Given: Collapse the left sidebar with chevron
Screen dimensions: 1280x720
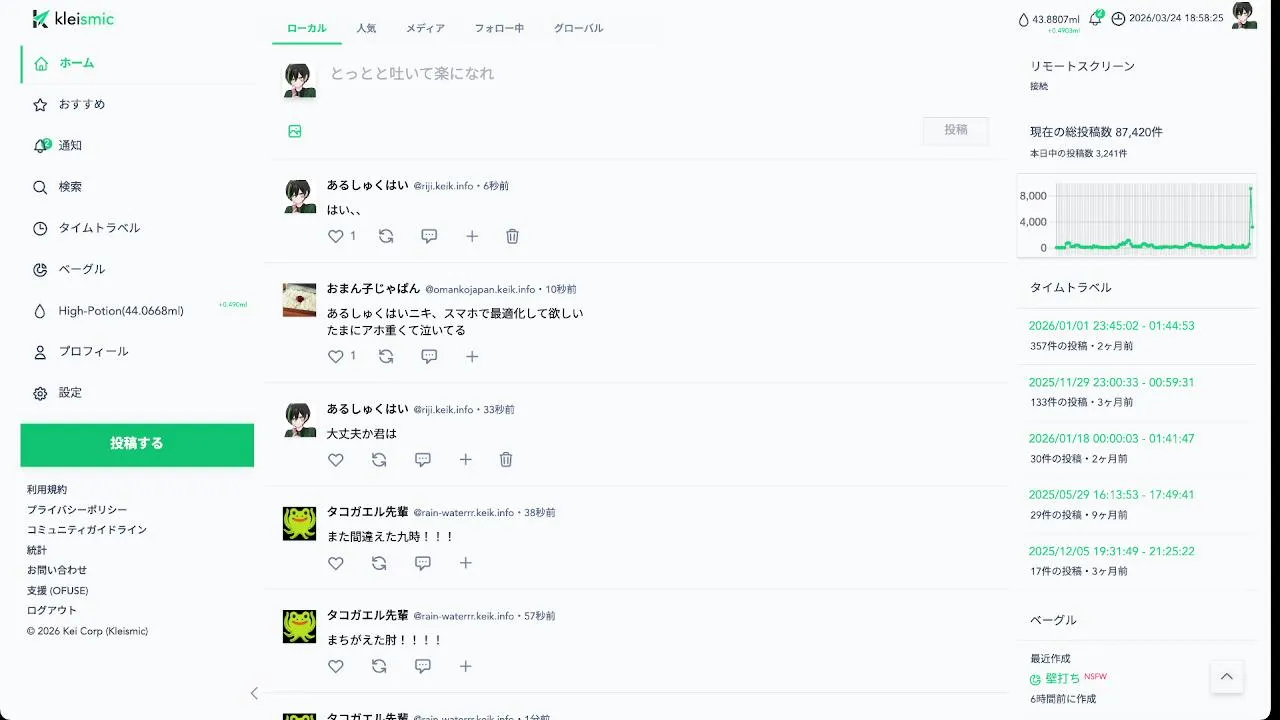Looking at the screenshot, I should (x=254, y=693).
